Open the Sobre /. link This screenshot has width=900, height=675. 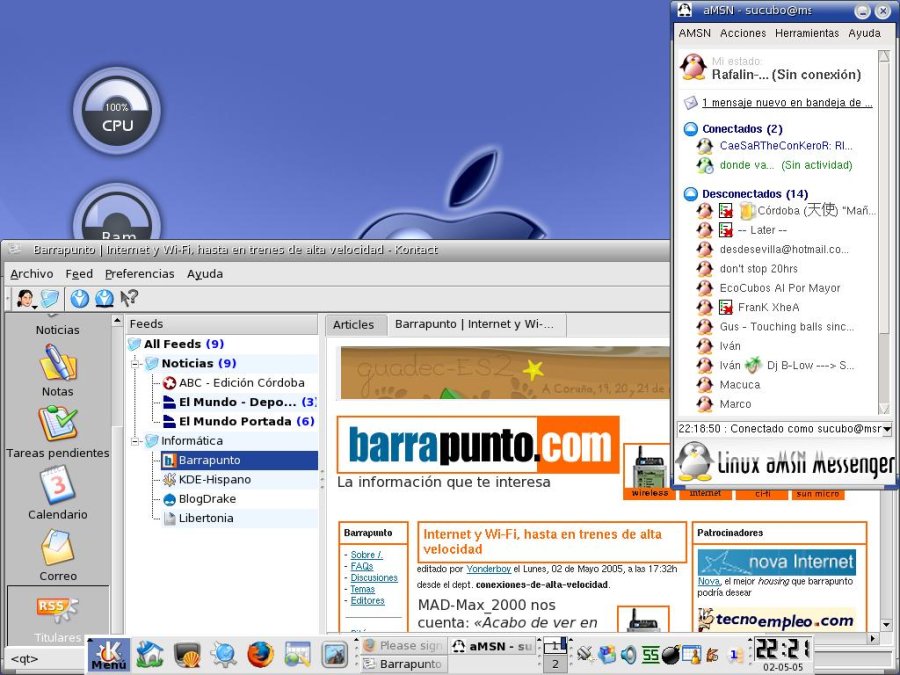[366, 554]
